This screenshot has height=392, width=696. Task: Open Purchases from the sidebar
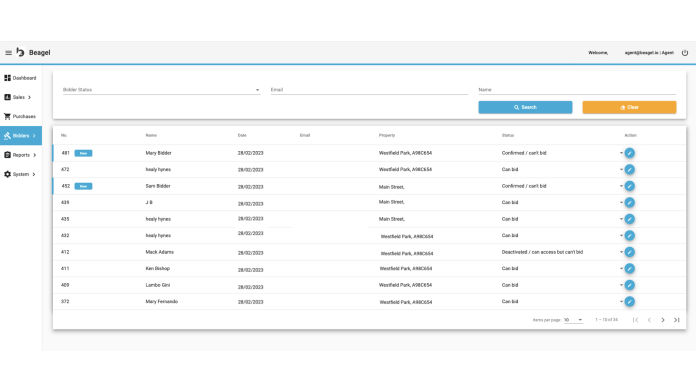[x=21, y=116]
